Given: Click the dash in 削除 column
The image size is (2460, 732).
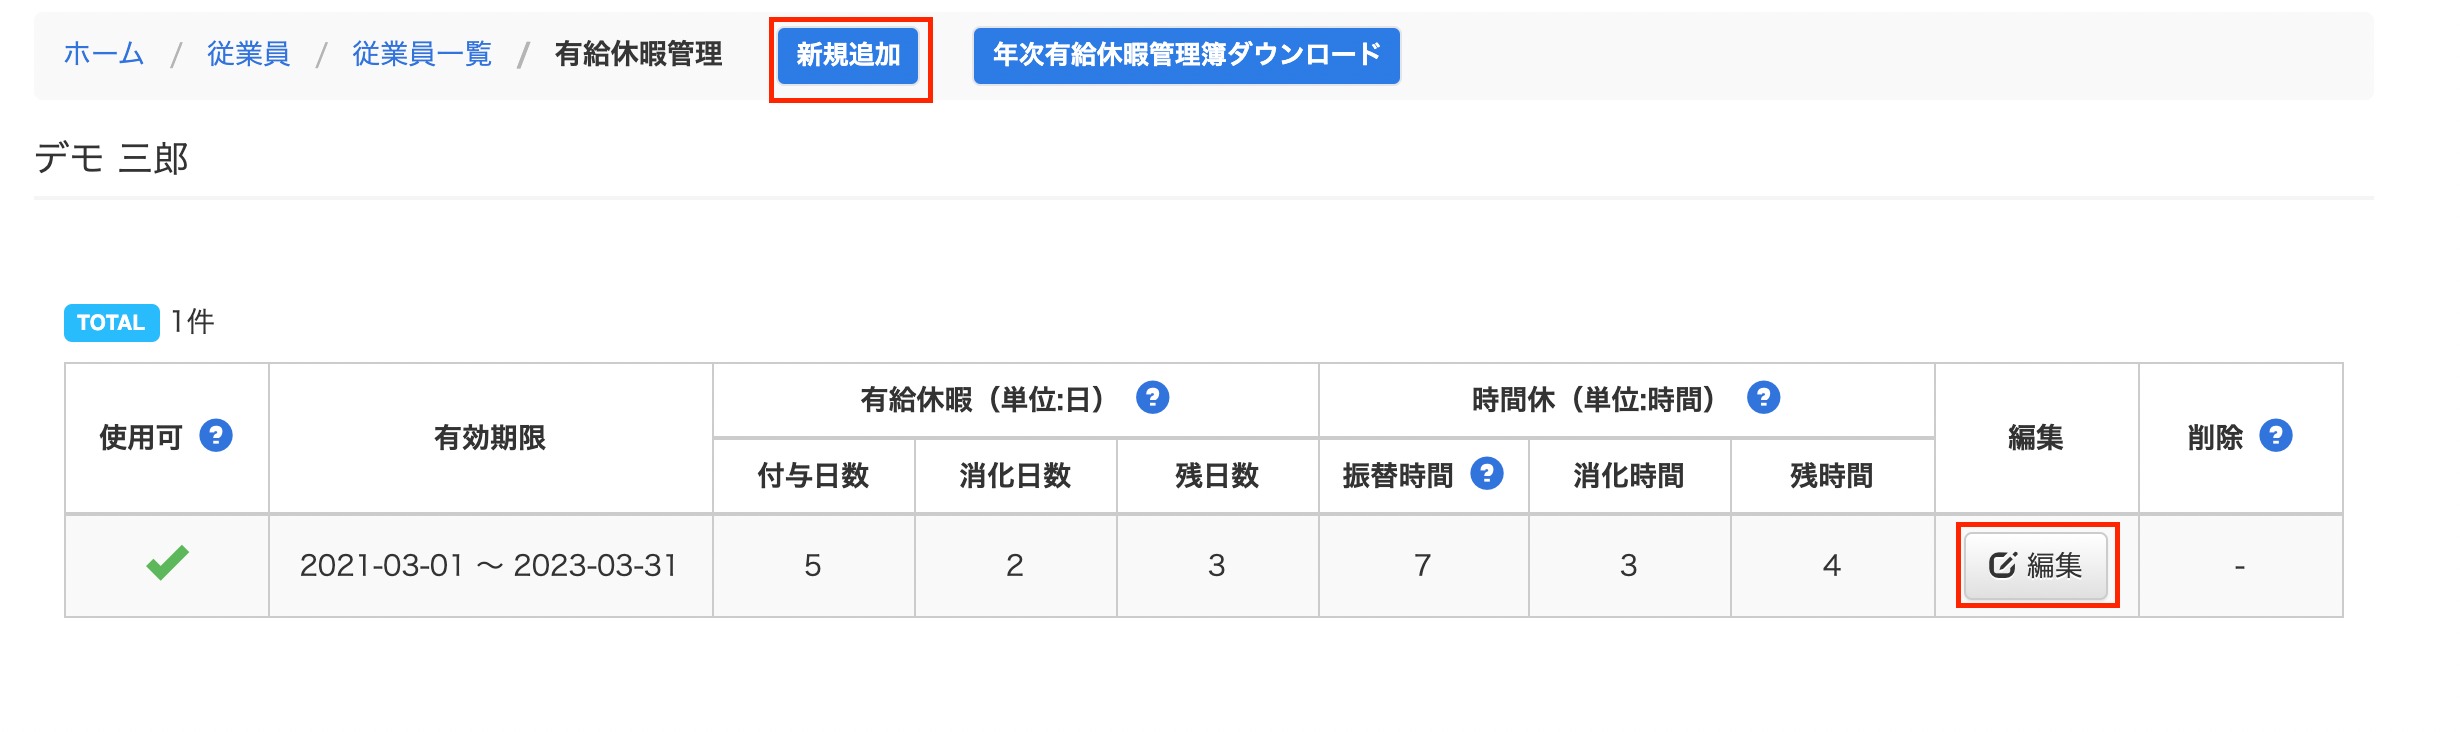Looking at the screenshot, I should [x=2240, y=567].
